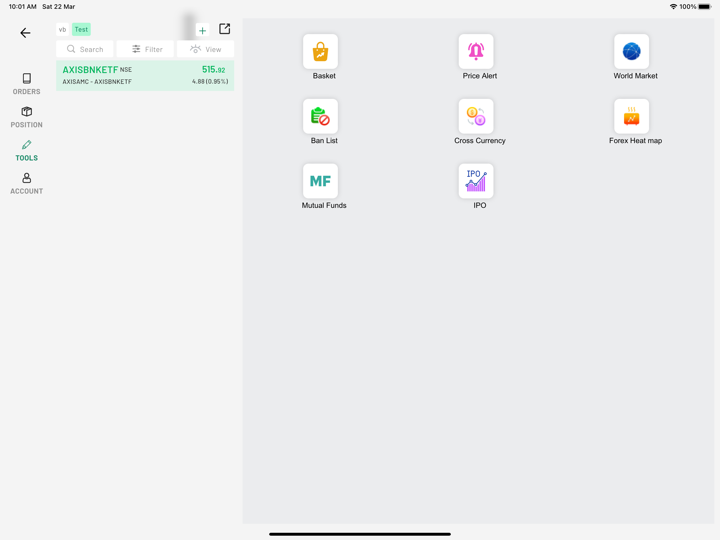Open the Ban List tool
The height and width of the screenshot is (540, 720).
[x=320, y=116]
